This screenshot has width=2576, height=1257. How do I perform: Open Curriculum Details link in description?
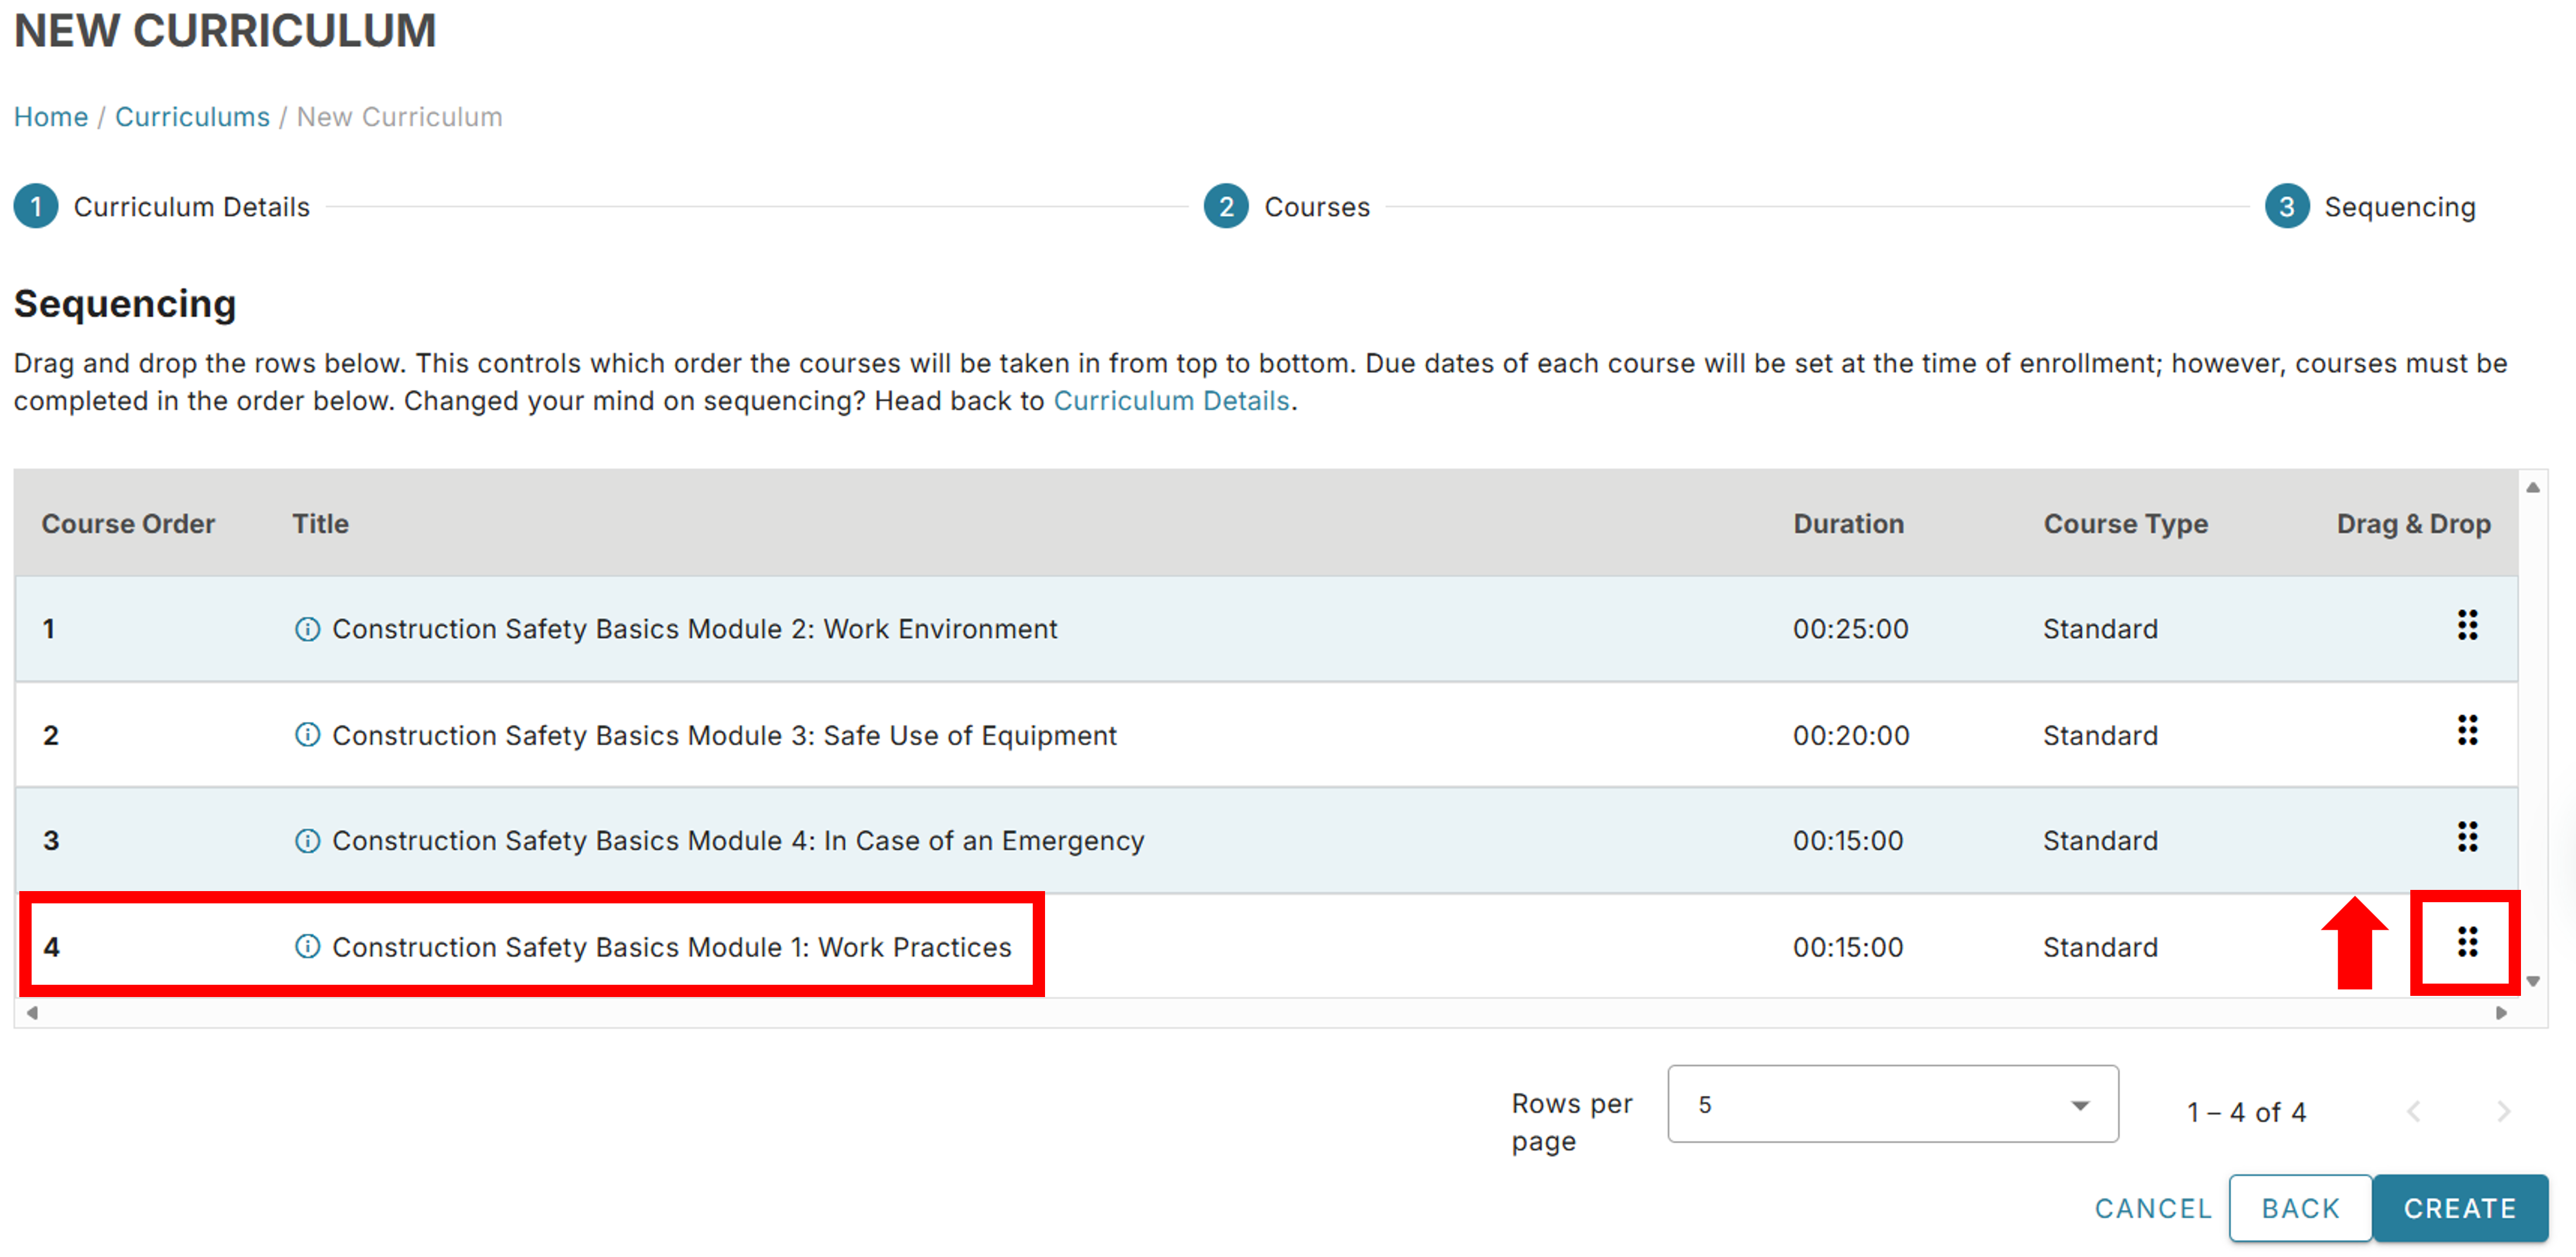coord(1171,401)
